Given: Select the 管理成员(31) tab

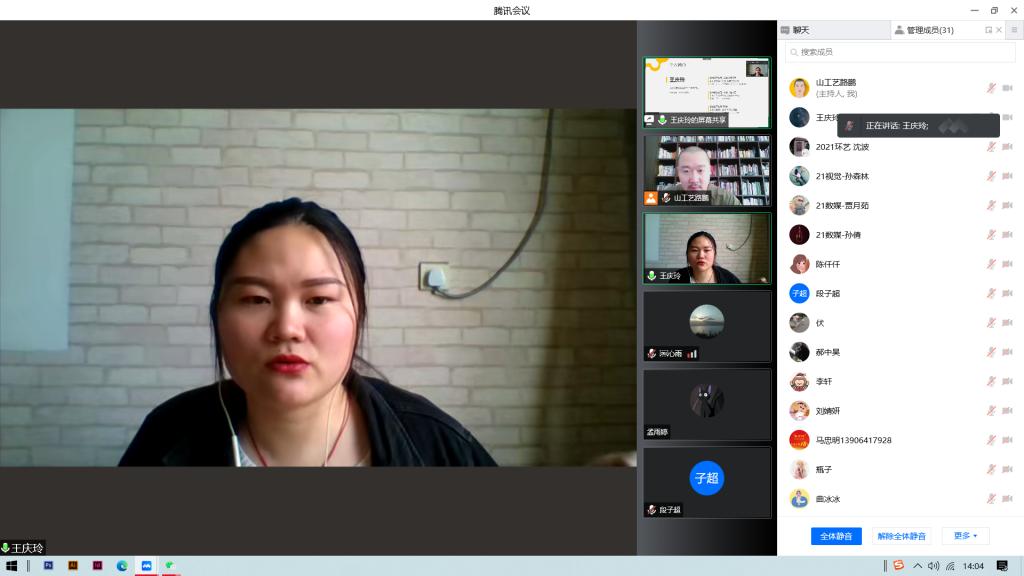Looking at the screenshot, I should [929, 30].
